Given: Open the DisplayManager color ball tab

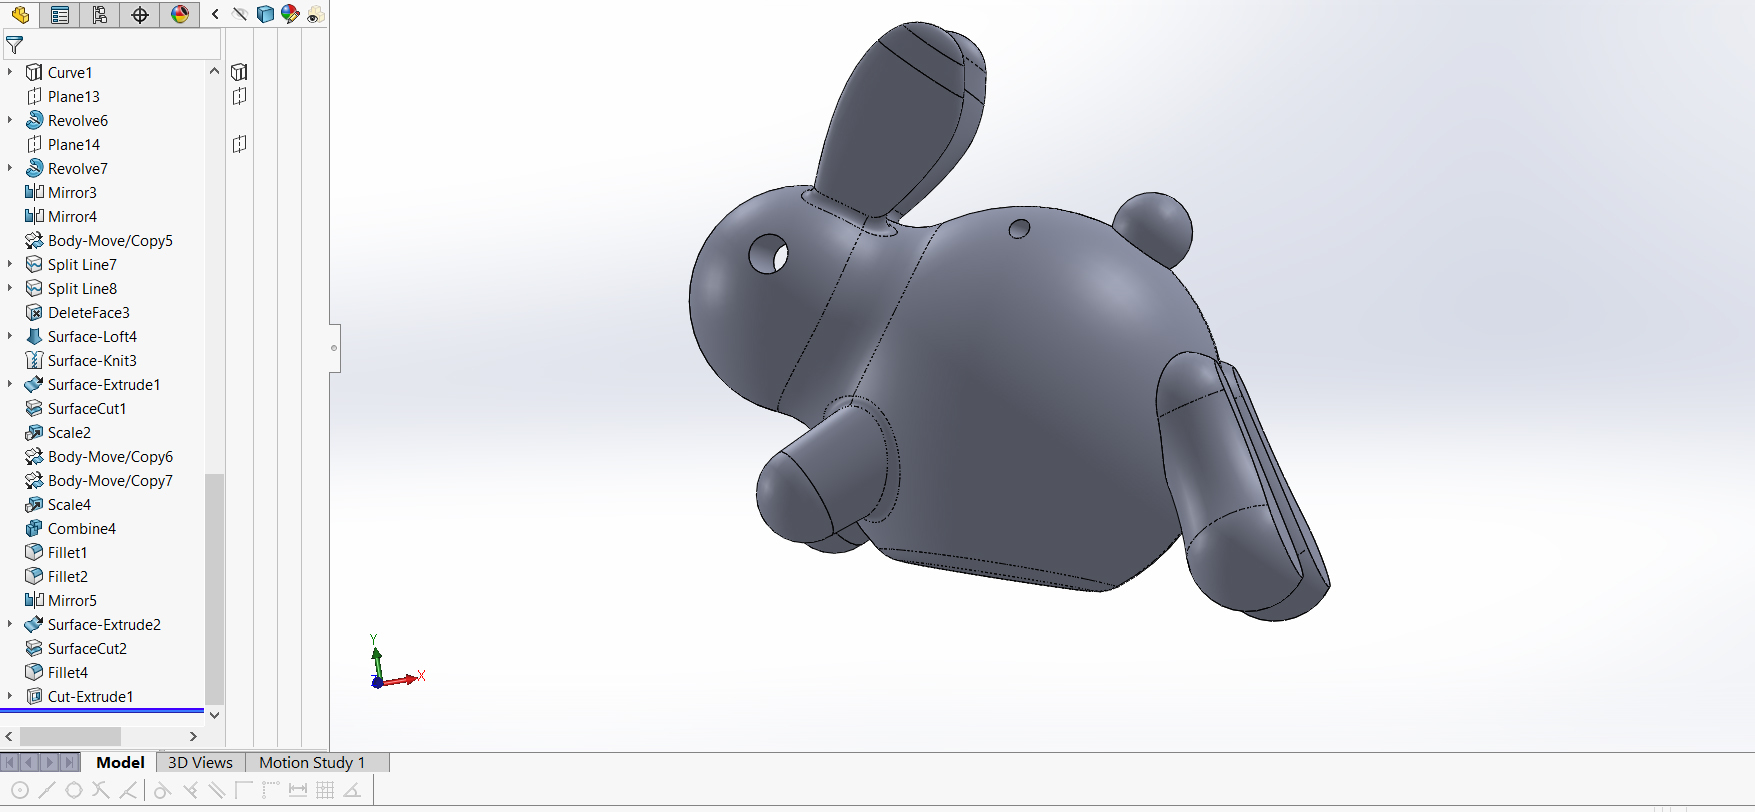Looking at the screenshot, I should [180, 14].
